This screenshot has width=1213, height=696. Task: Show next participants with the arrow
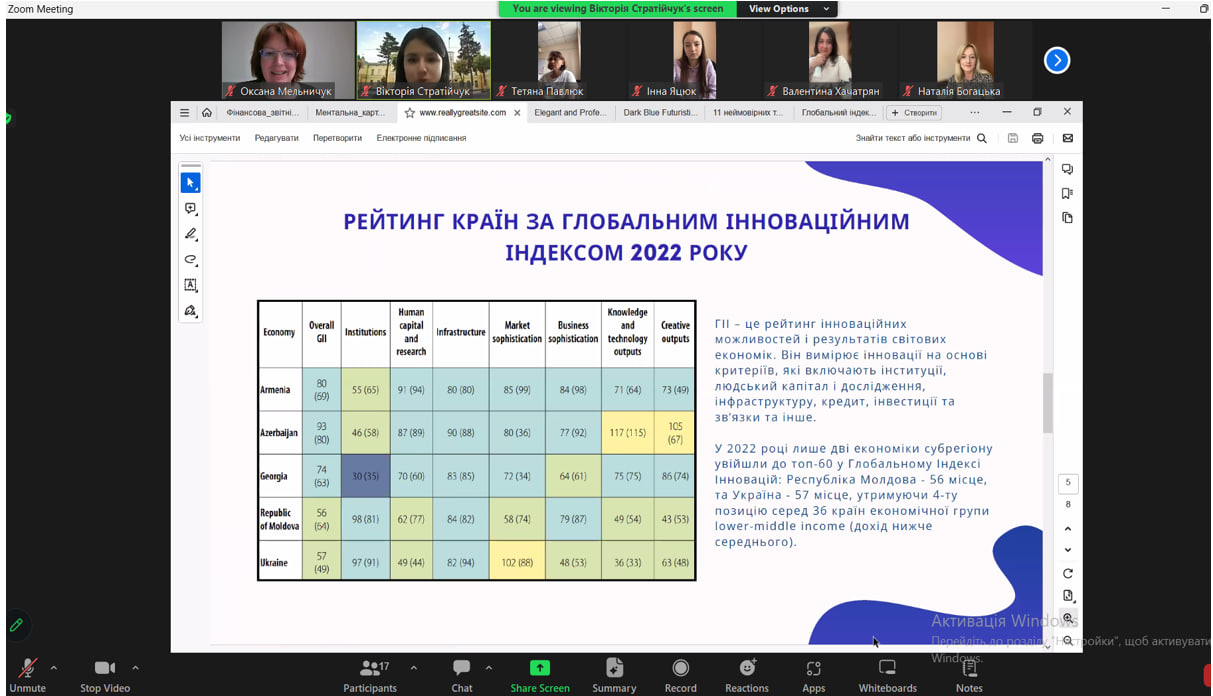pos(1056,61)
